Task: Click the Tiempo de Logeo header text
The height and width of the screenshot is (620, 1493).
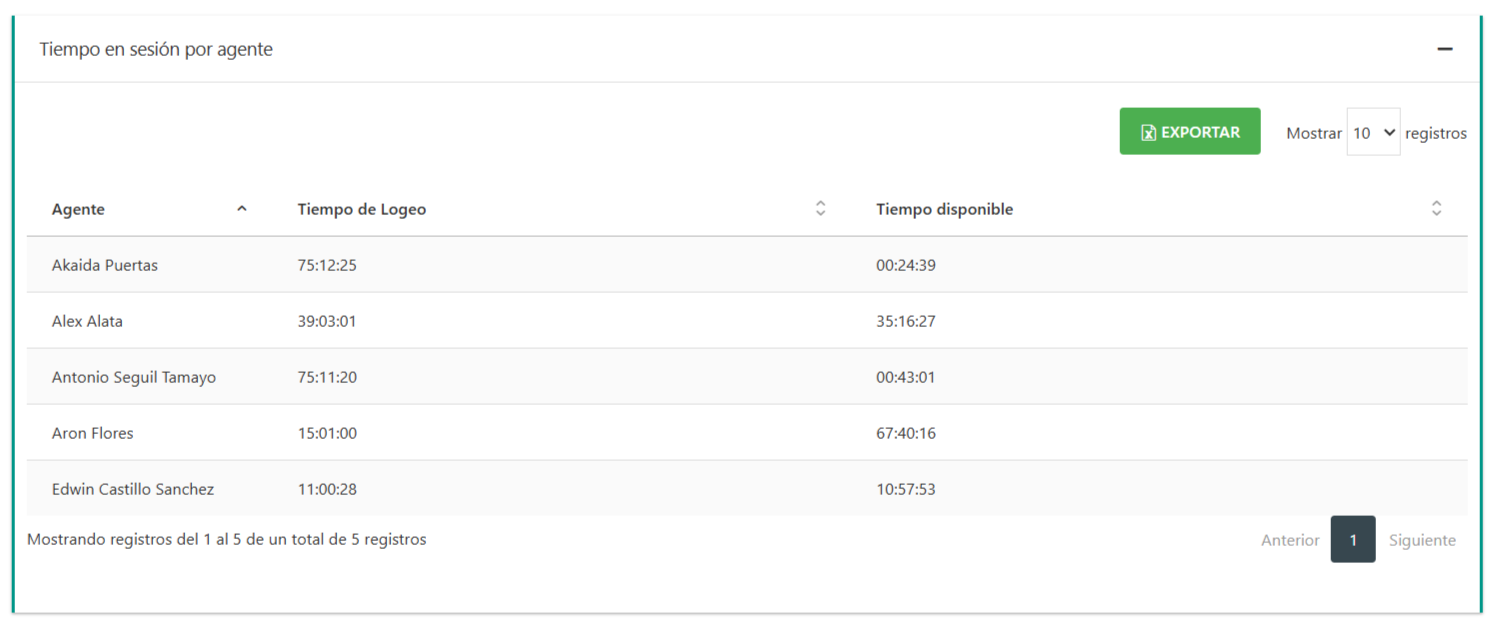Action: coord(362,209)
